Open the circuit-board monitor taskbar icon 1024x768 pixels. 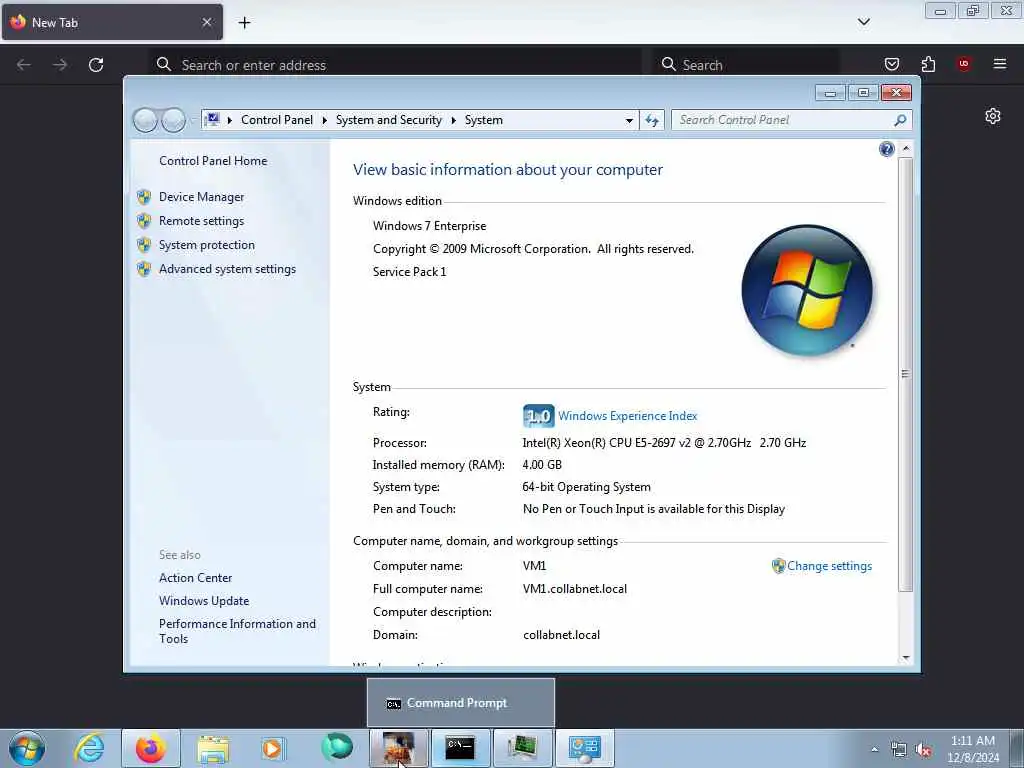click(522, 748)
